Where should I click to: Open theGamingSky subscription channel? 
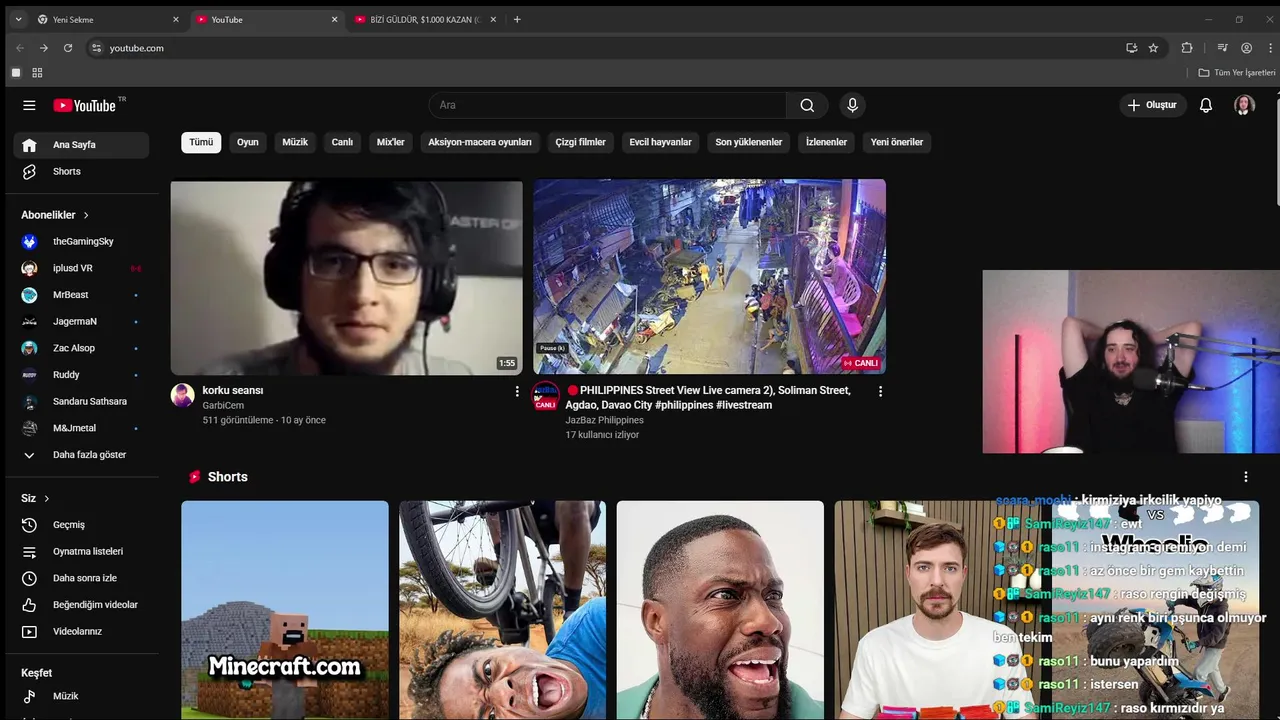tap(81, 242)
